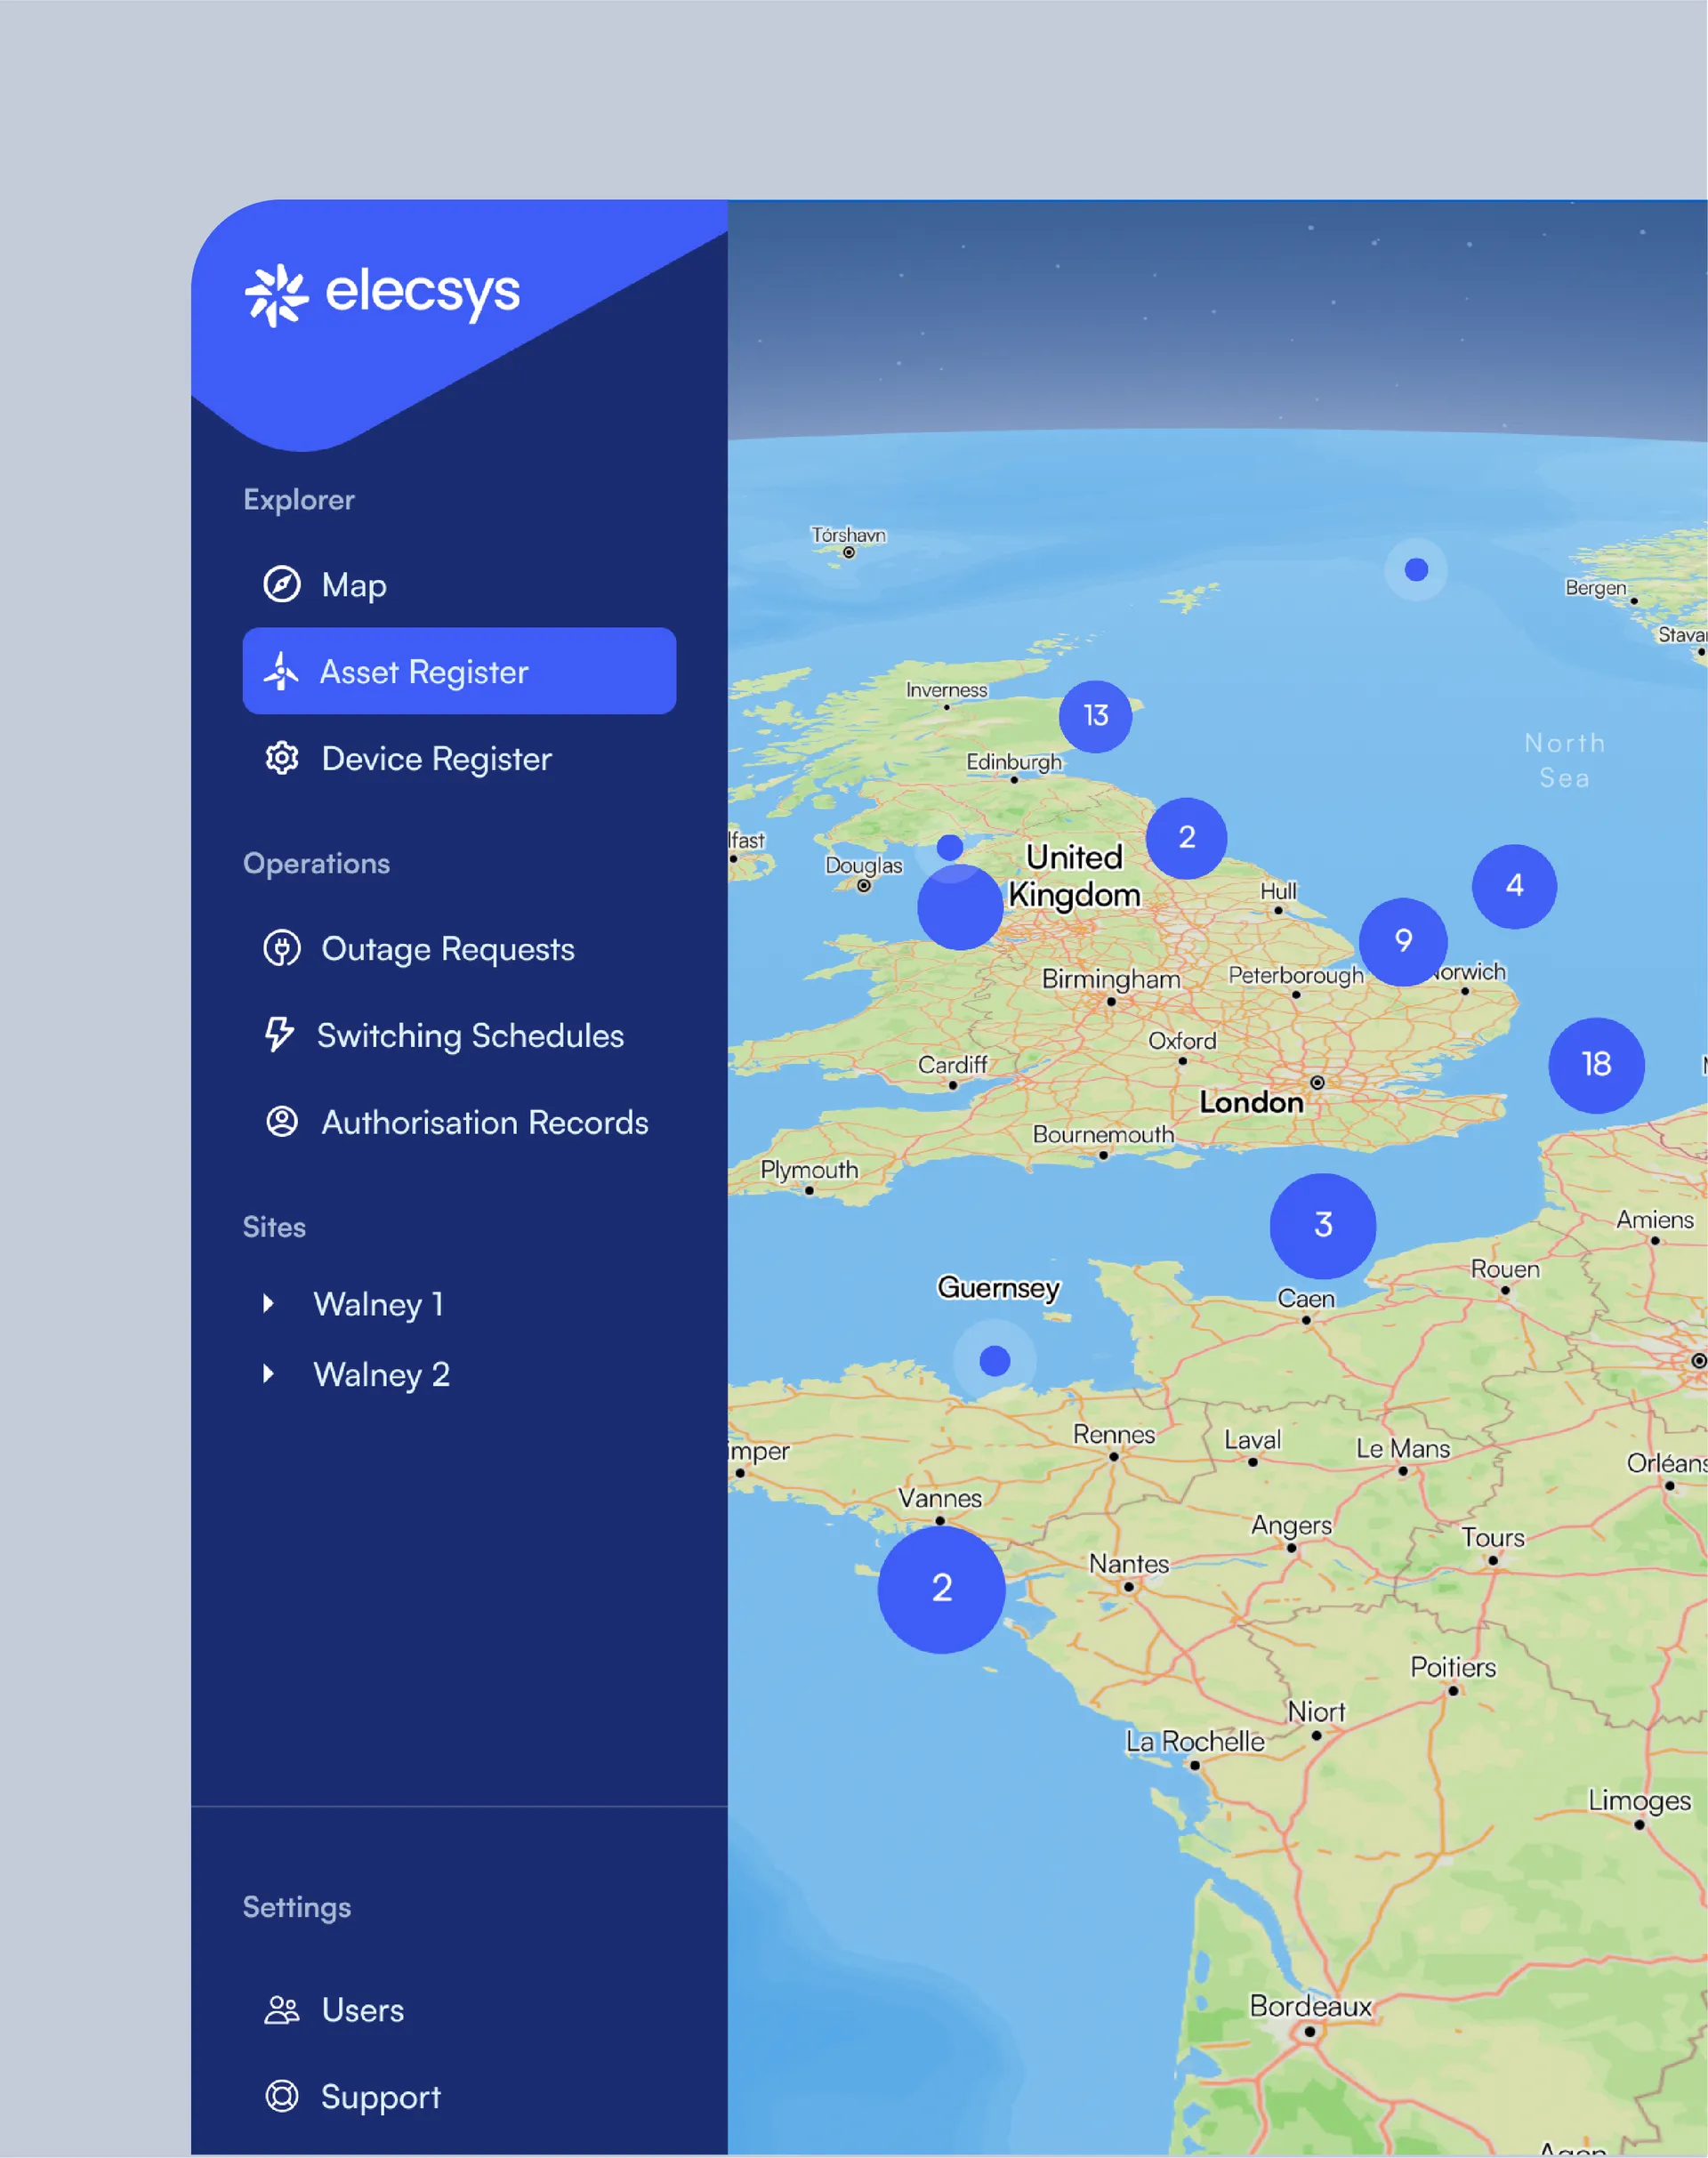1708x2158 pixels.
Task: Click the compass icon beside Map
Action: click(x=281, y=584)
